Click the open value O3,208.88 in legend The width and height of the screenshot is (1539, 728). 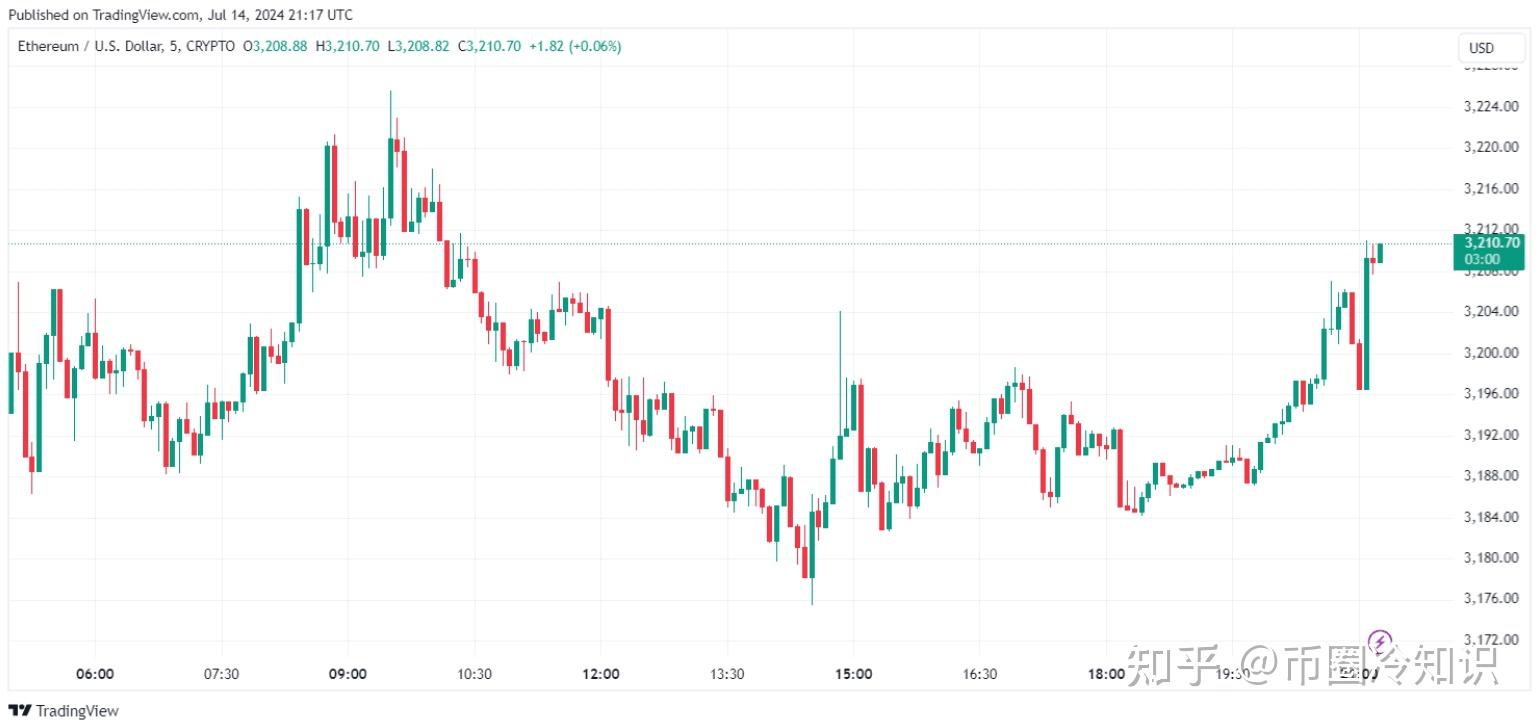pos(275,46)
